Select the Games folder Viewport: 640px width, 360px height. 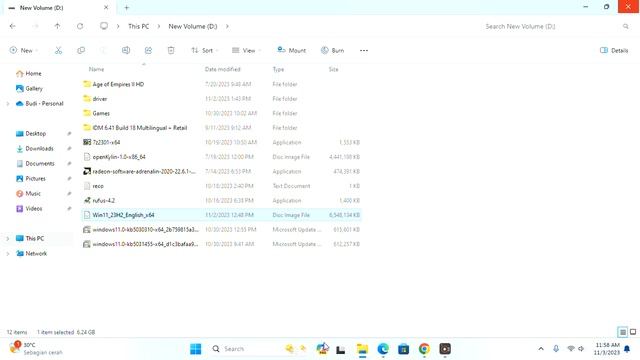221,113
